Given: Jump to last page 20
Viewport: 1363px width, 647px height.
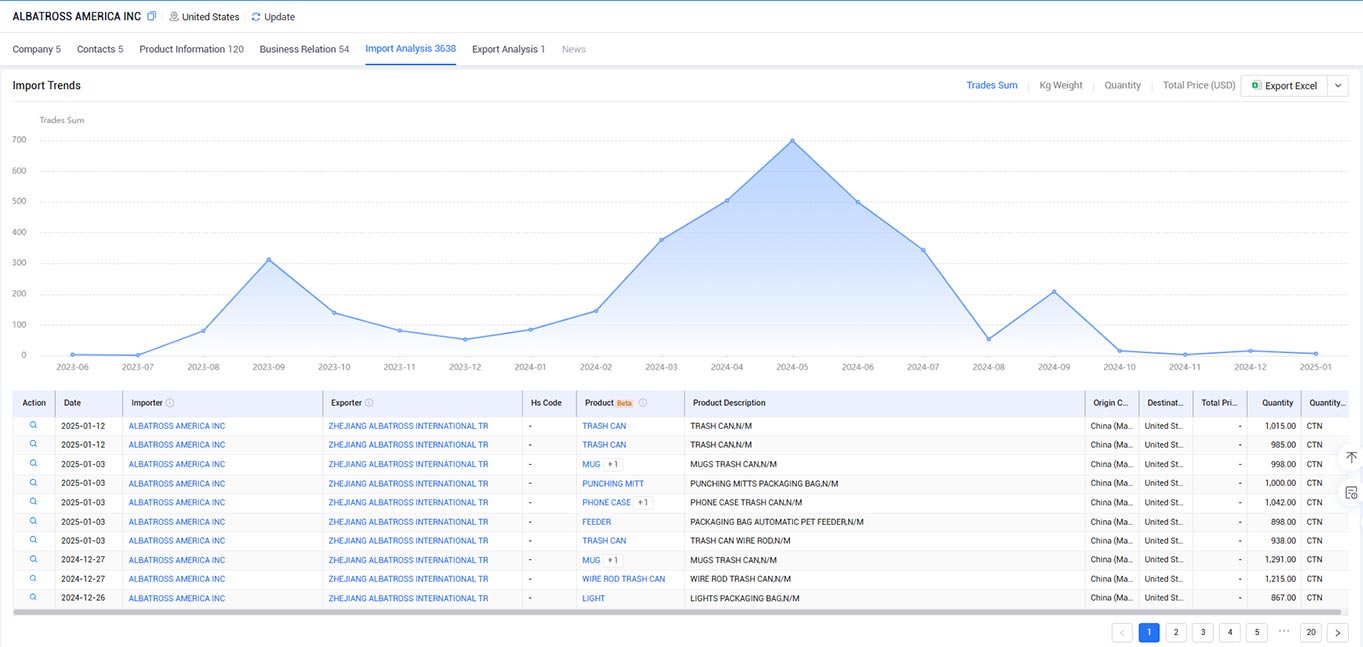Looking at the screenshot, I should coord(1311,633).
